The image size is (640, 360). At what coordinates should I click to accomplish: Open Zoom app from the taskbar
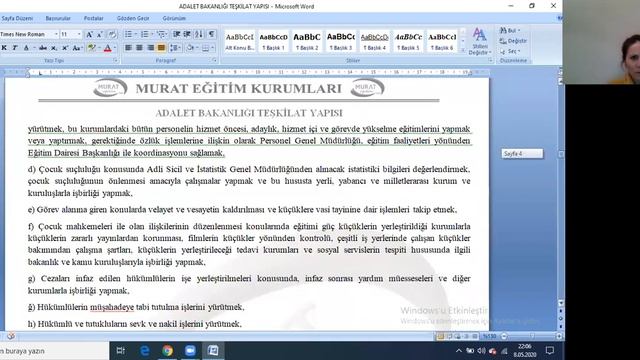(x=190, y=351)
